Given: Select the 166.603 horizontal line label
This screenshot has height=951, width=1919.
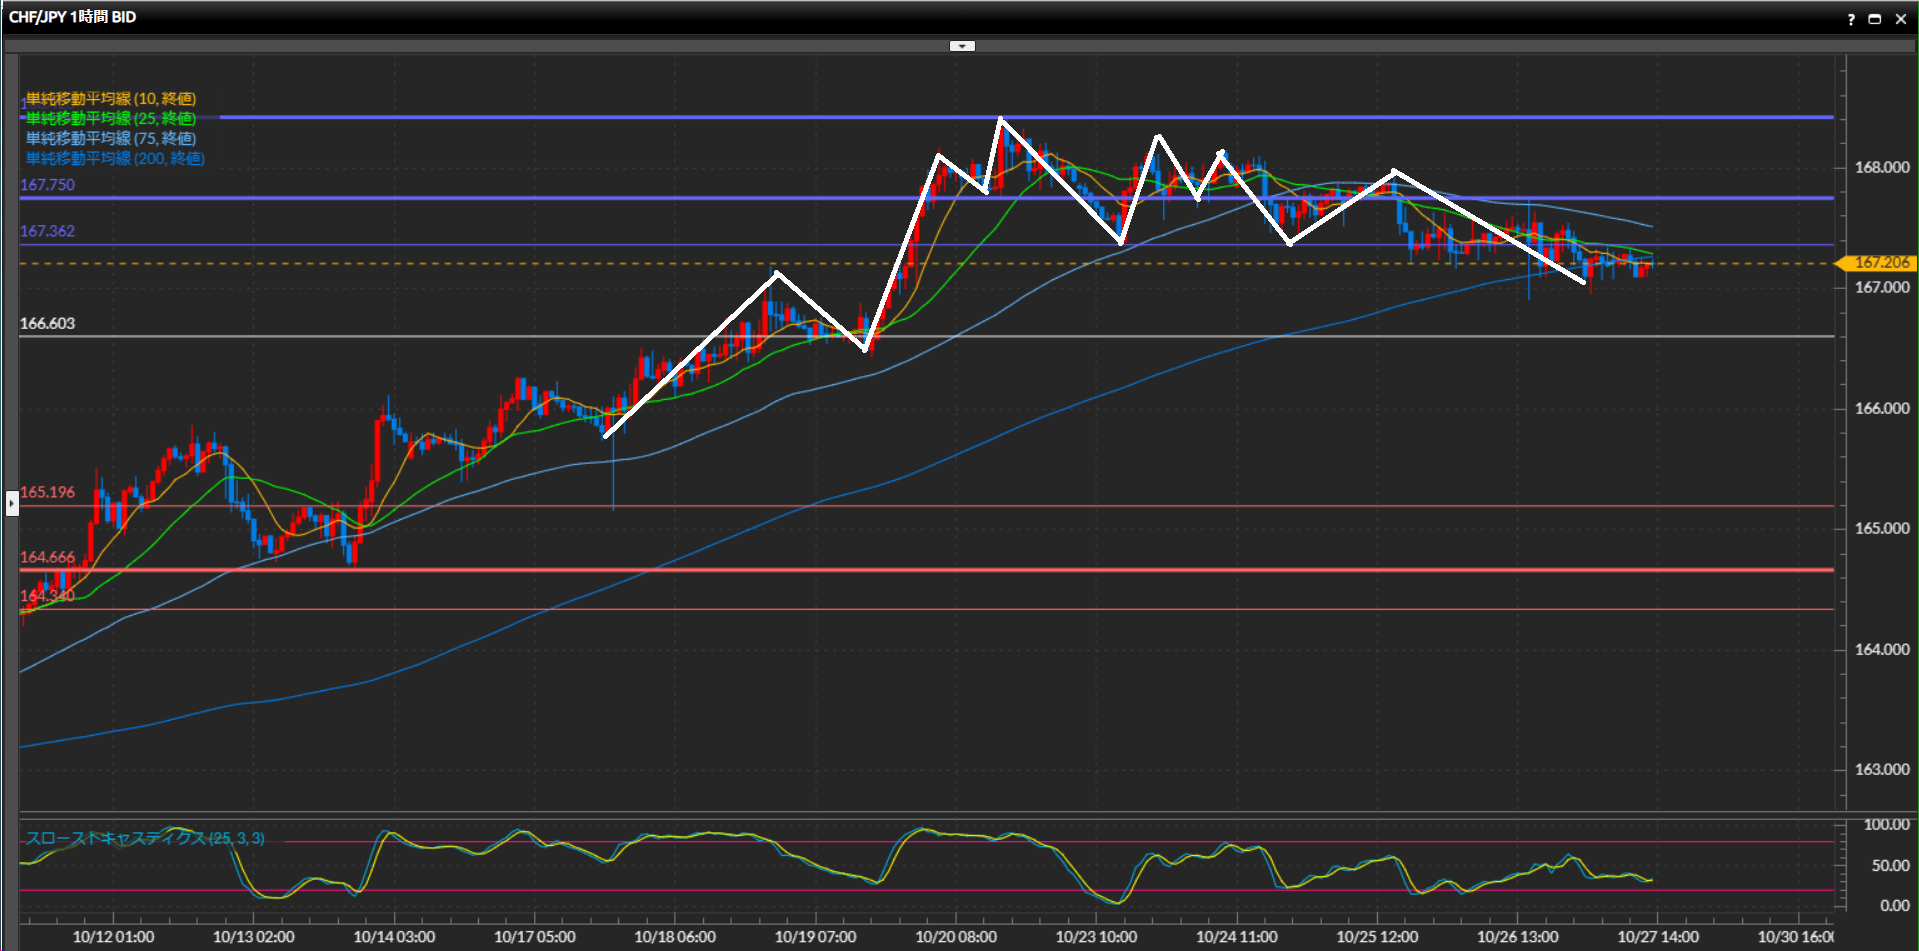Looking at the screenshot, I should [47, 323].
